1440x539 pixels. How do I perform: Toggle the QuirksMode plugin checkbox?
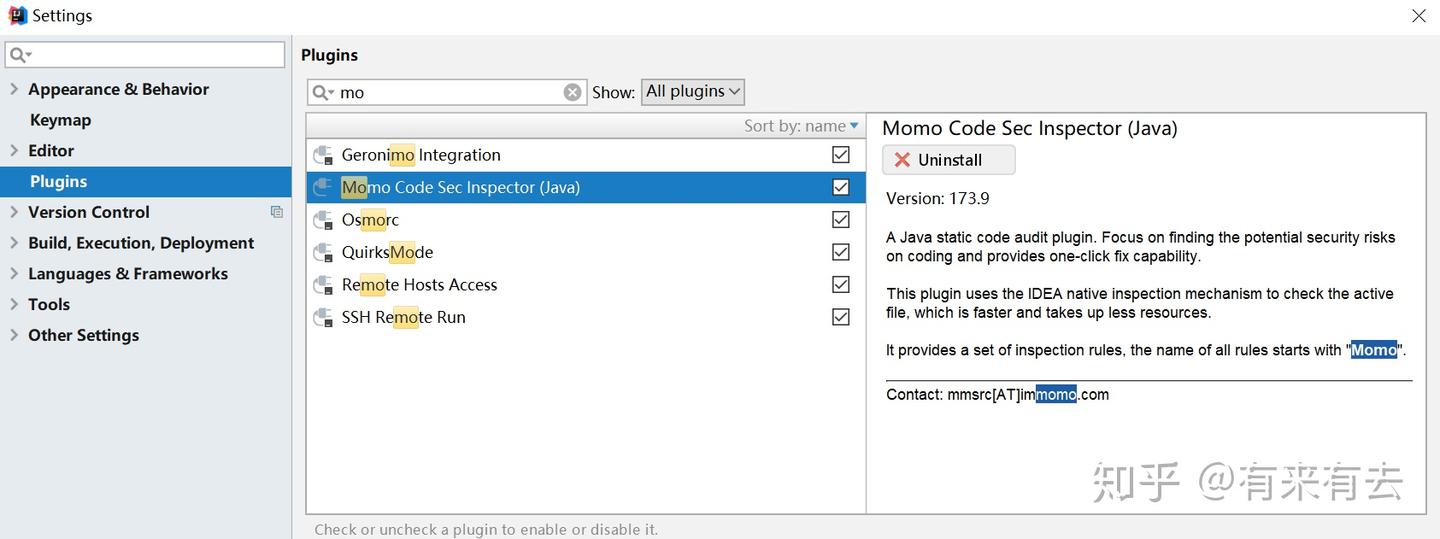pos(841,252)
